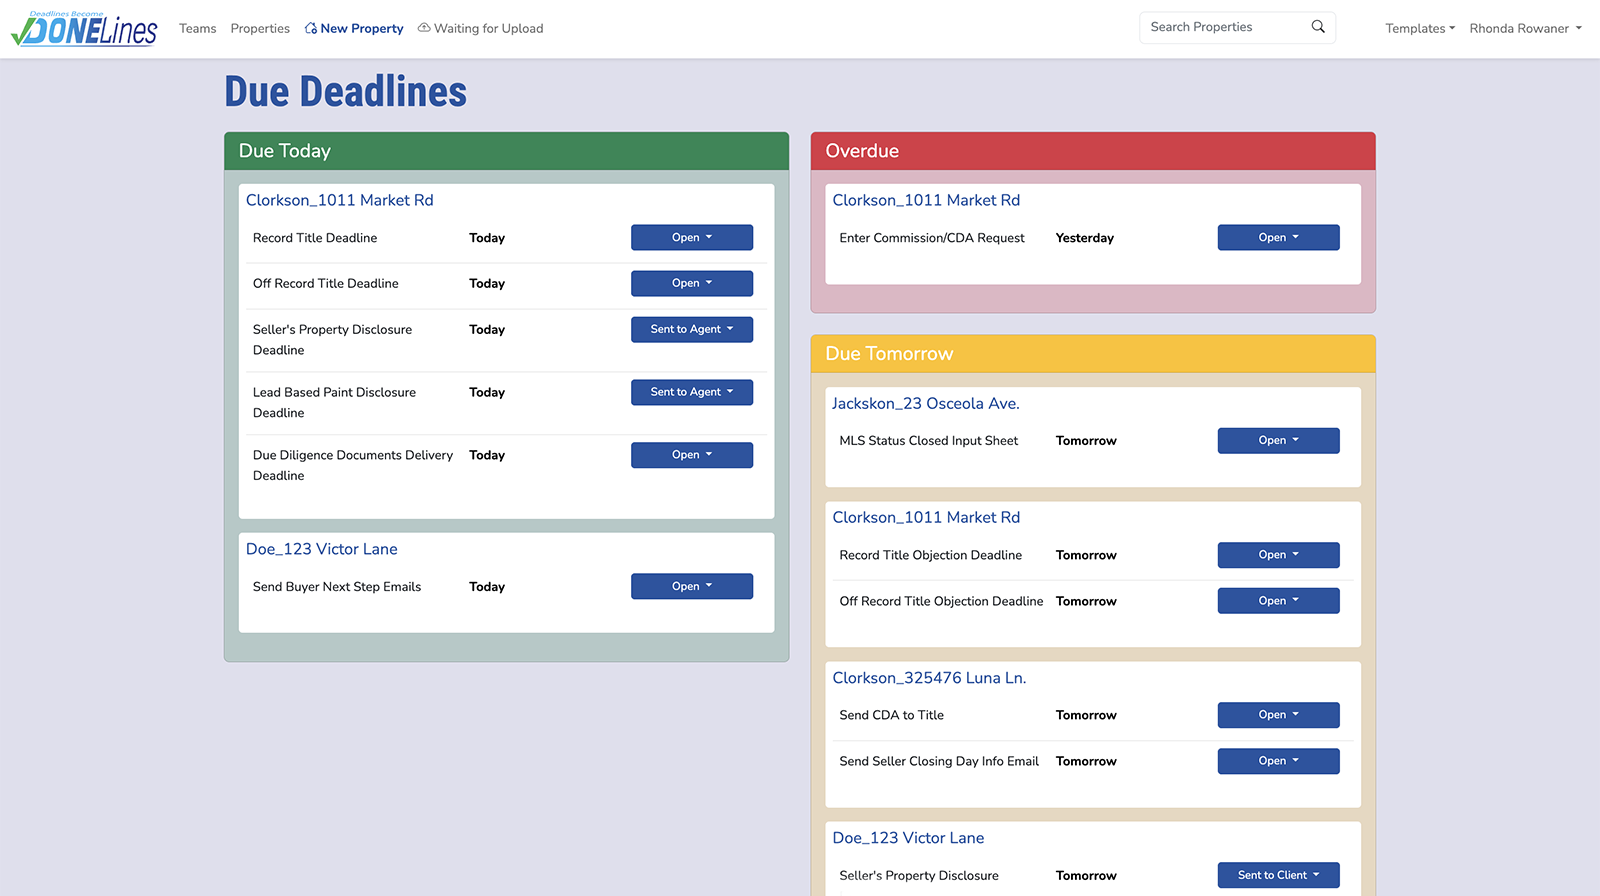
Task: Click Send CDA to Title text
Action: [892, 715]
